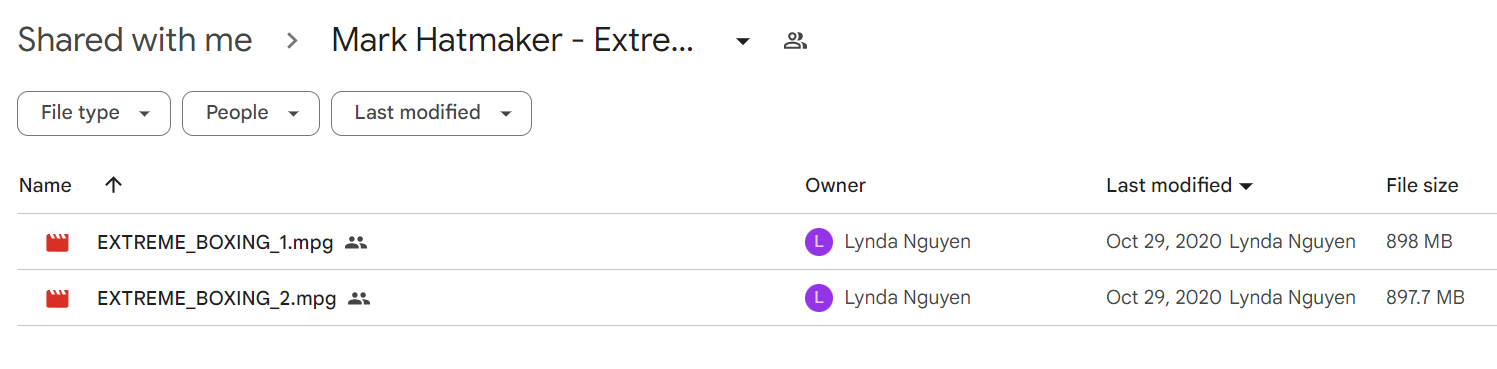1497x369 pixels.
Task: Expand the Mark Hatmaker folder menu arrow
Action: click(x=742, y=42)
